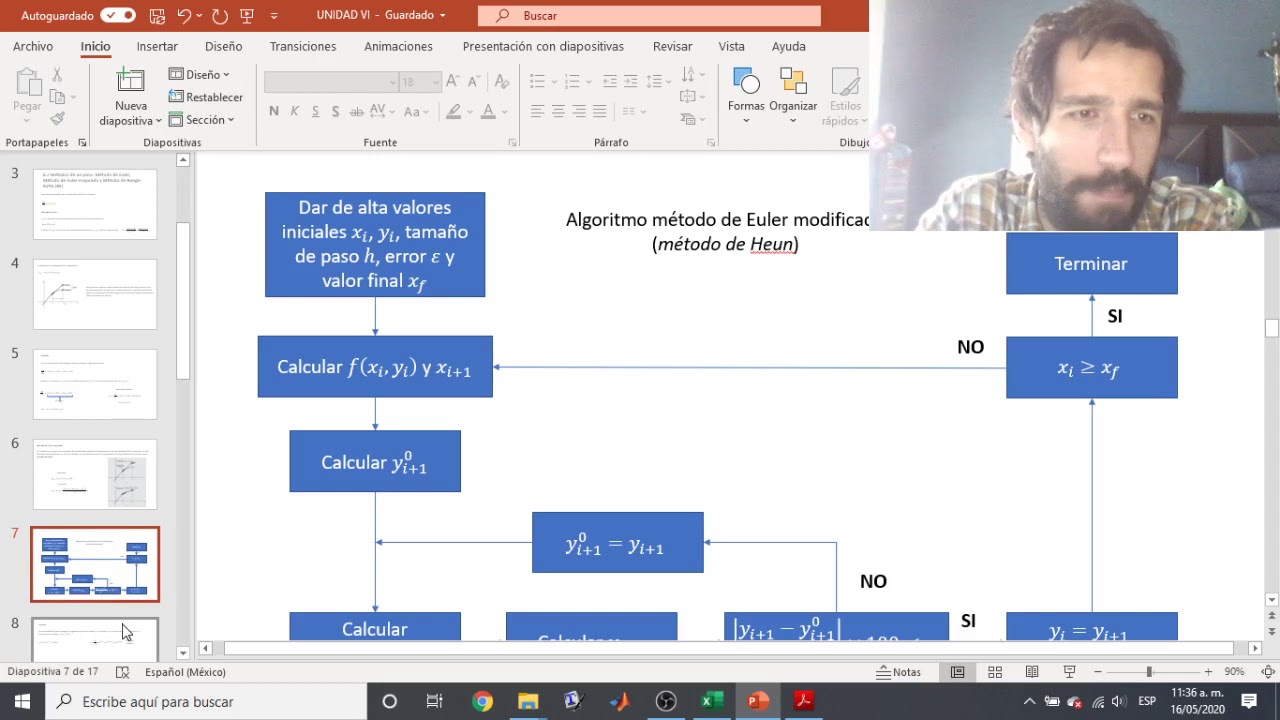
Task: Click the Copy icon
Action: tap(57, 97)
